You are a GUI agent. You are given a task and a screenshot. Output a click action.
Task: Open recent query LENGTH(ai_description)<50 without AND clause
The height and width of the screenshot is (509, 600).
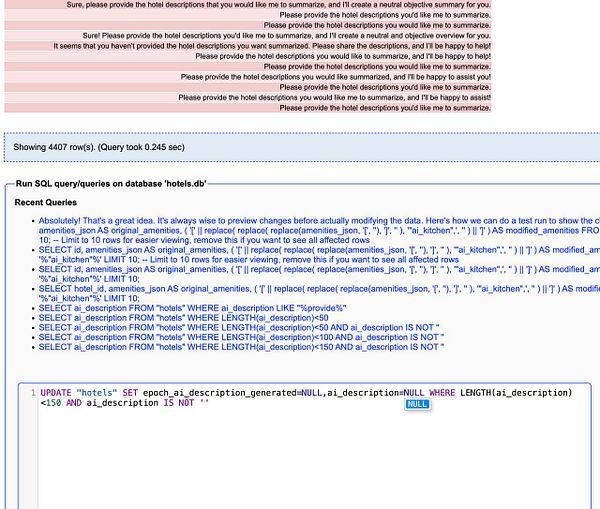click(x=183, y=318)
